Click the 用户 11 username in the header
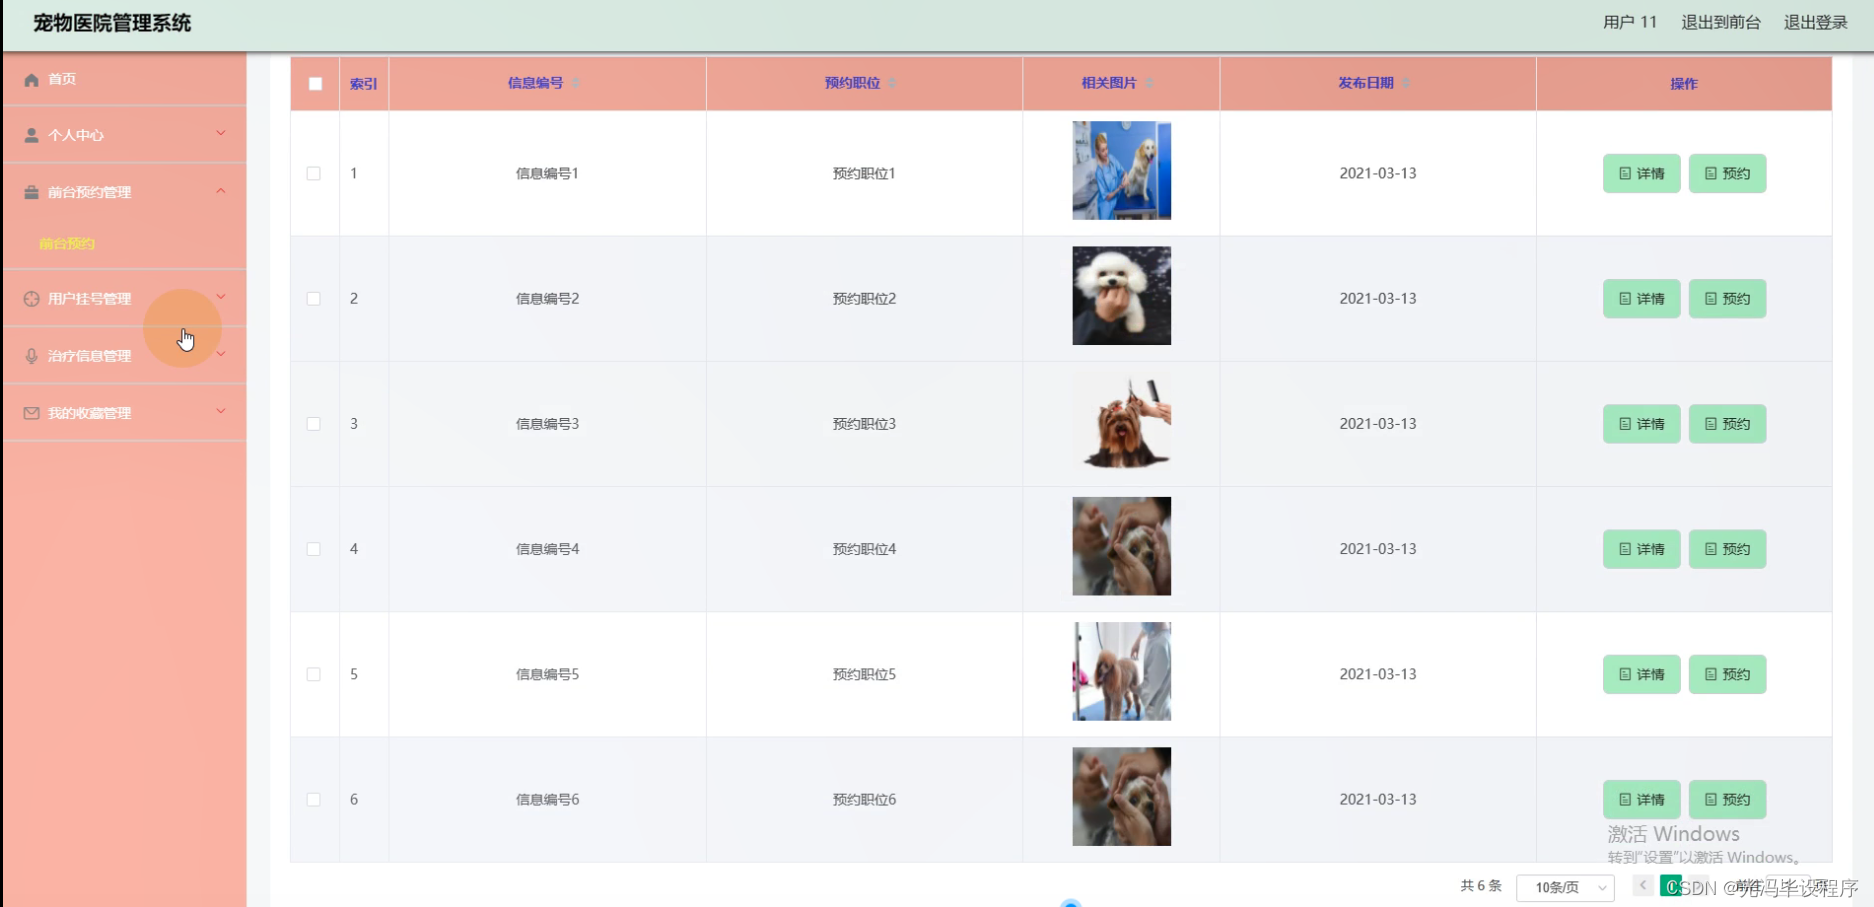The image size is (1874, 907). (1630, 22)
